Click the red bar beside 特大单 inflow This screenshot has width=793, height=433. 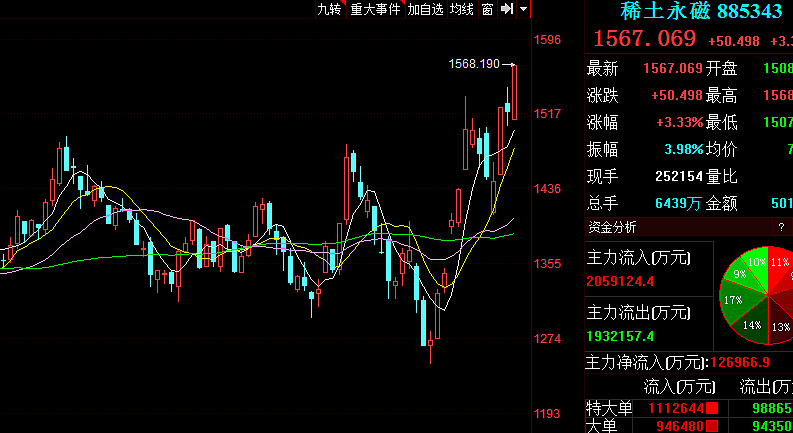pos(712,408)
